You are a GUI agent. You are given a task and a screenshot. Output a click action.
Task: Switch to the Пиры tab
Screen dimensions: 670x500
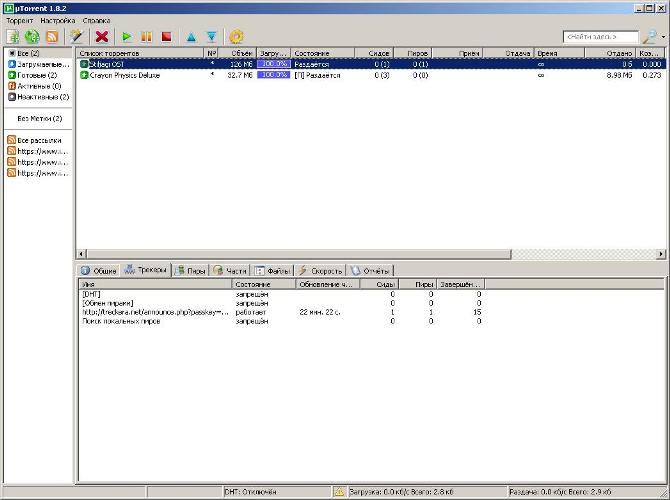pos(190,271)
